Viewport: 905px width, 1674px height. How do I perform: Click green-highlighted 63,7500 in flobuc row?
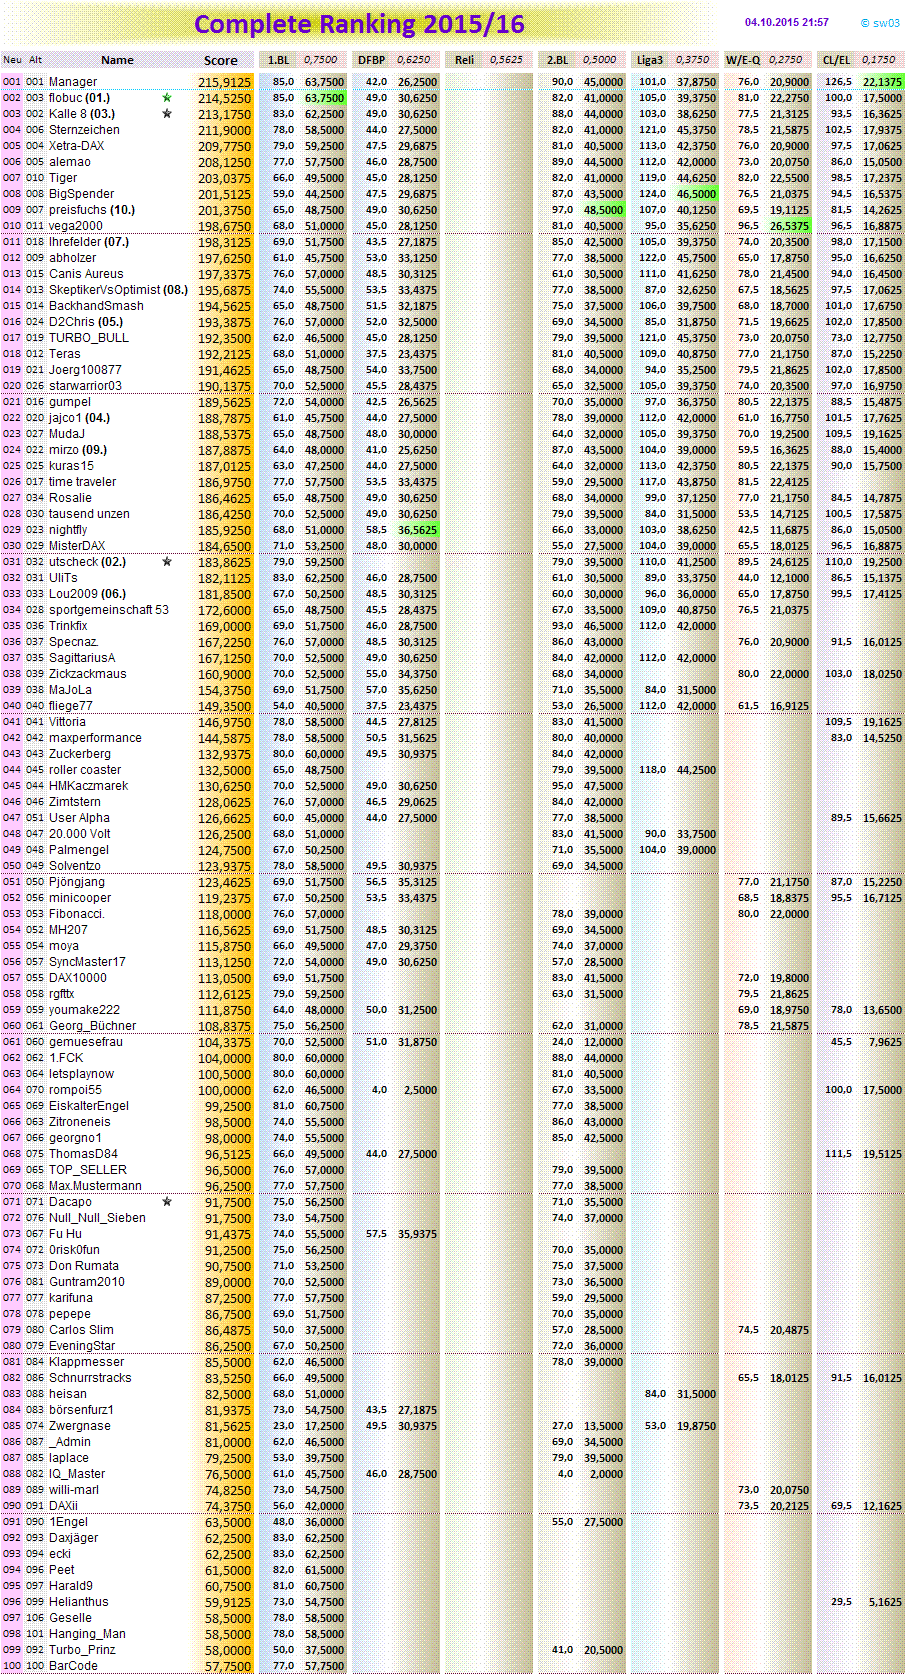click(324, 98)
